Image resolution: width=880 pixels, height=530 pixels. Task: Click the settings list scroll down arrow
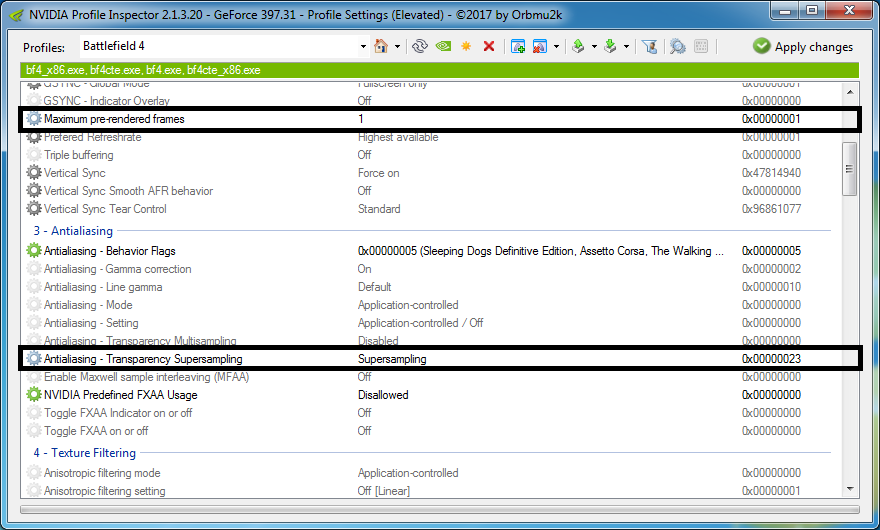tap(850, 489)
